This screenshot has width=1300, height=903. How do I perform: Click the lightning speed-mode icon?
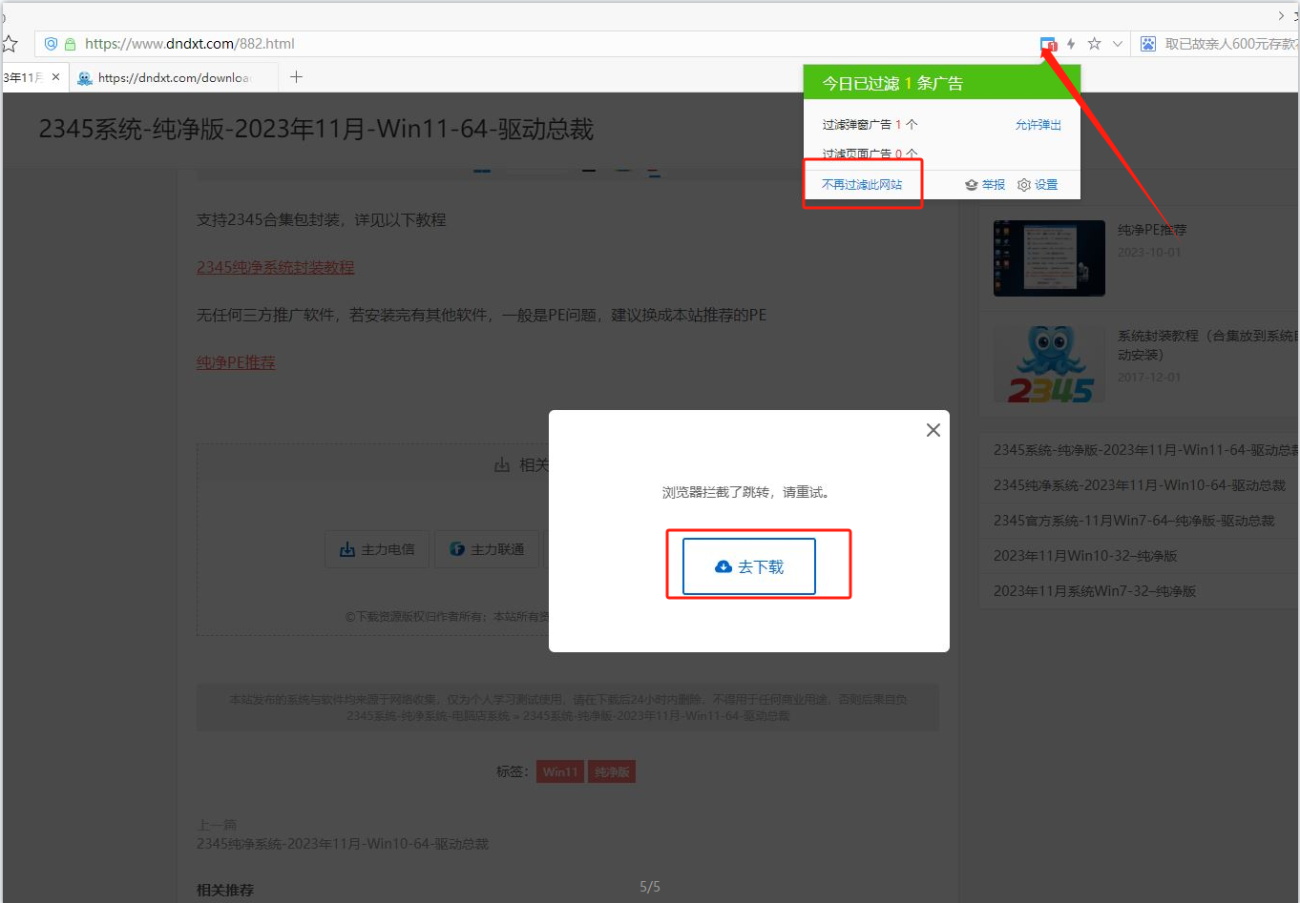click(1071, 44)
